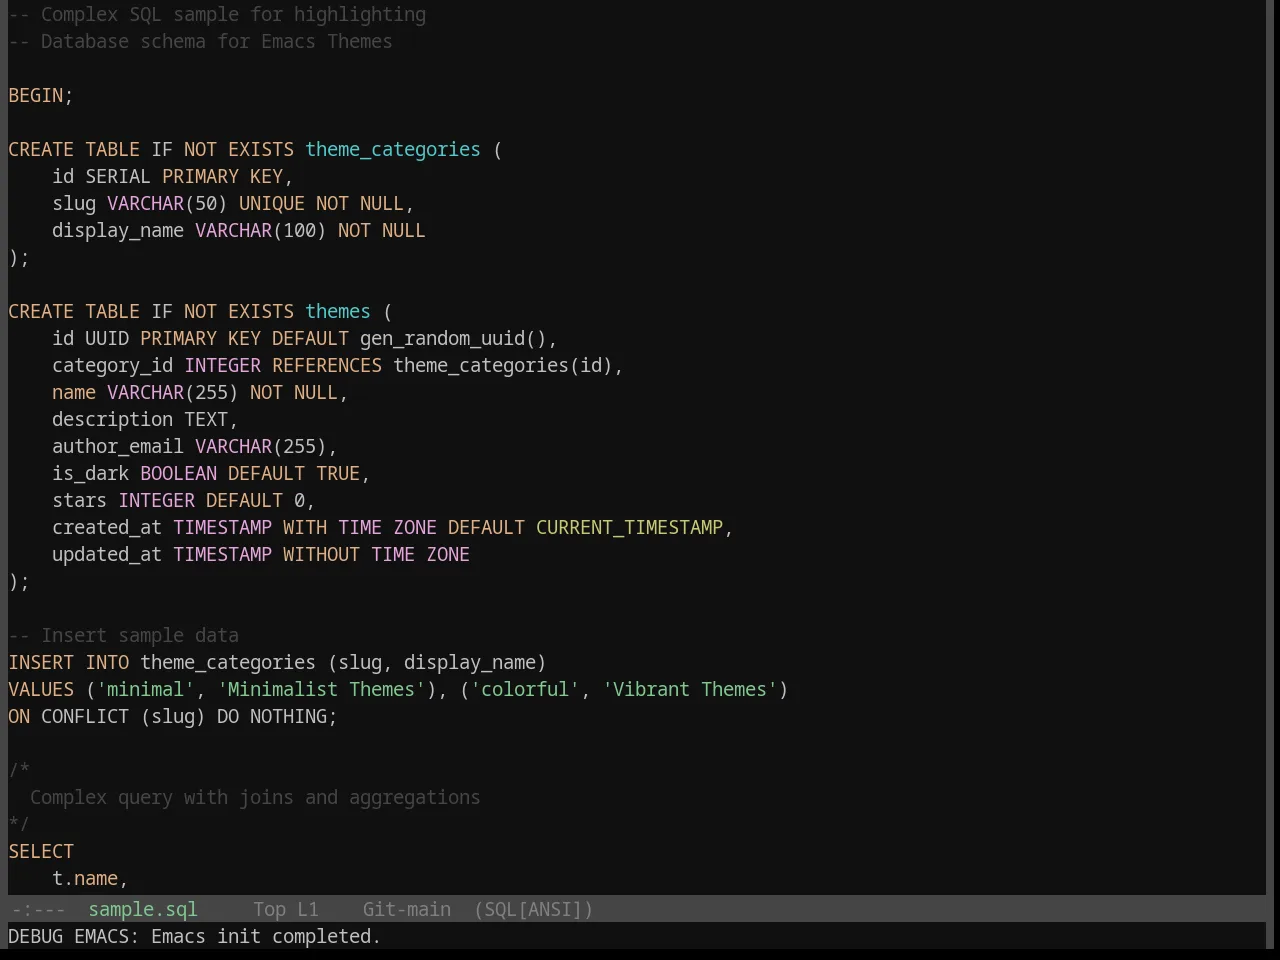The height and width of the screenshot is (960, 1280).
Task: Click the '-- Insert sample data' comment
Action: coord(124,635)
